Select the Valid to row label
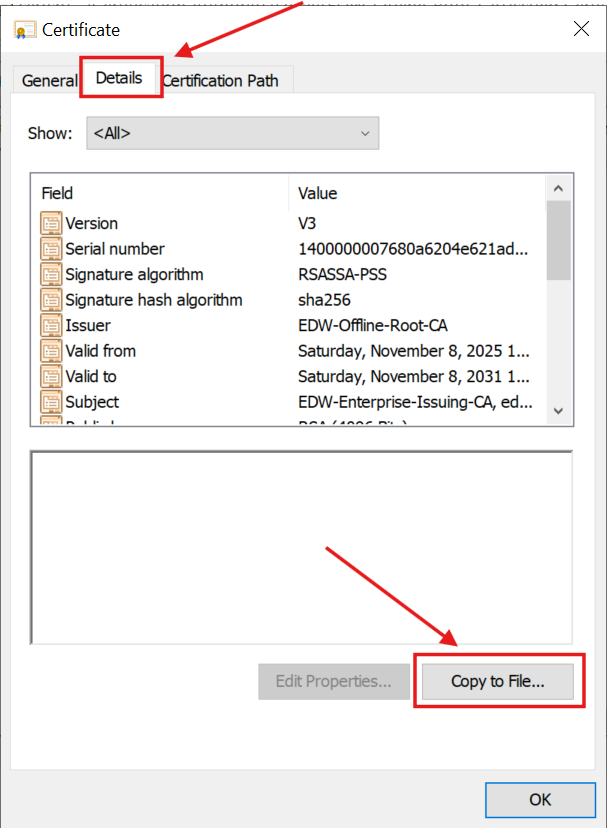Image resolution: width=607 pixels, height=828 pixels. pyautogui.click(x=91, y=377)
